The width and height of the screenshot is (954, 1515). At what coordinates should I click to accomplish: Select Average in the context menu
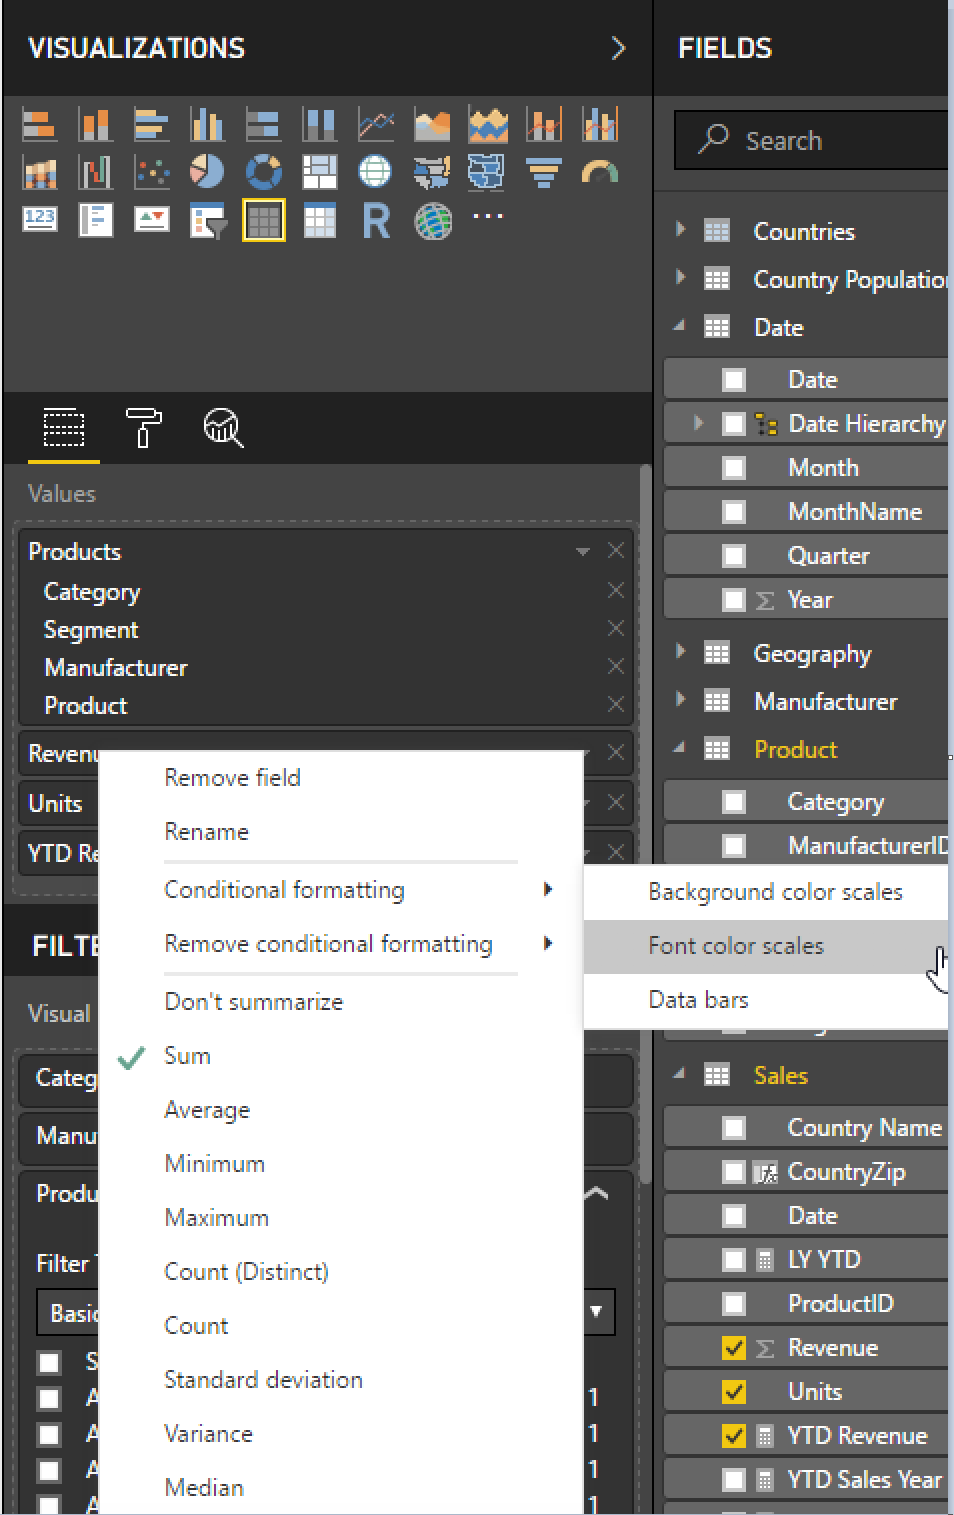click(x=207, y=1110)
